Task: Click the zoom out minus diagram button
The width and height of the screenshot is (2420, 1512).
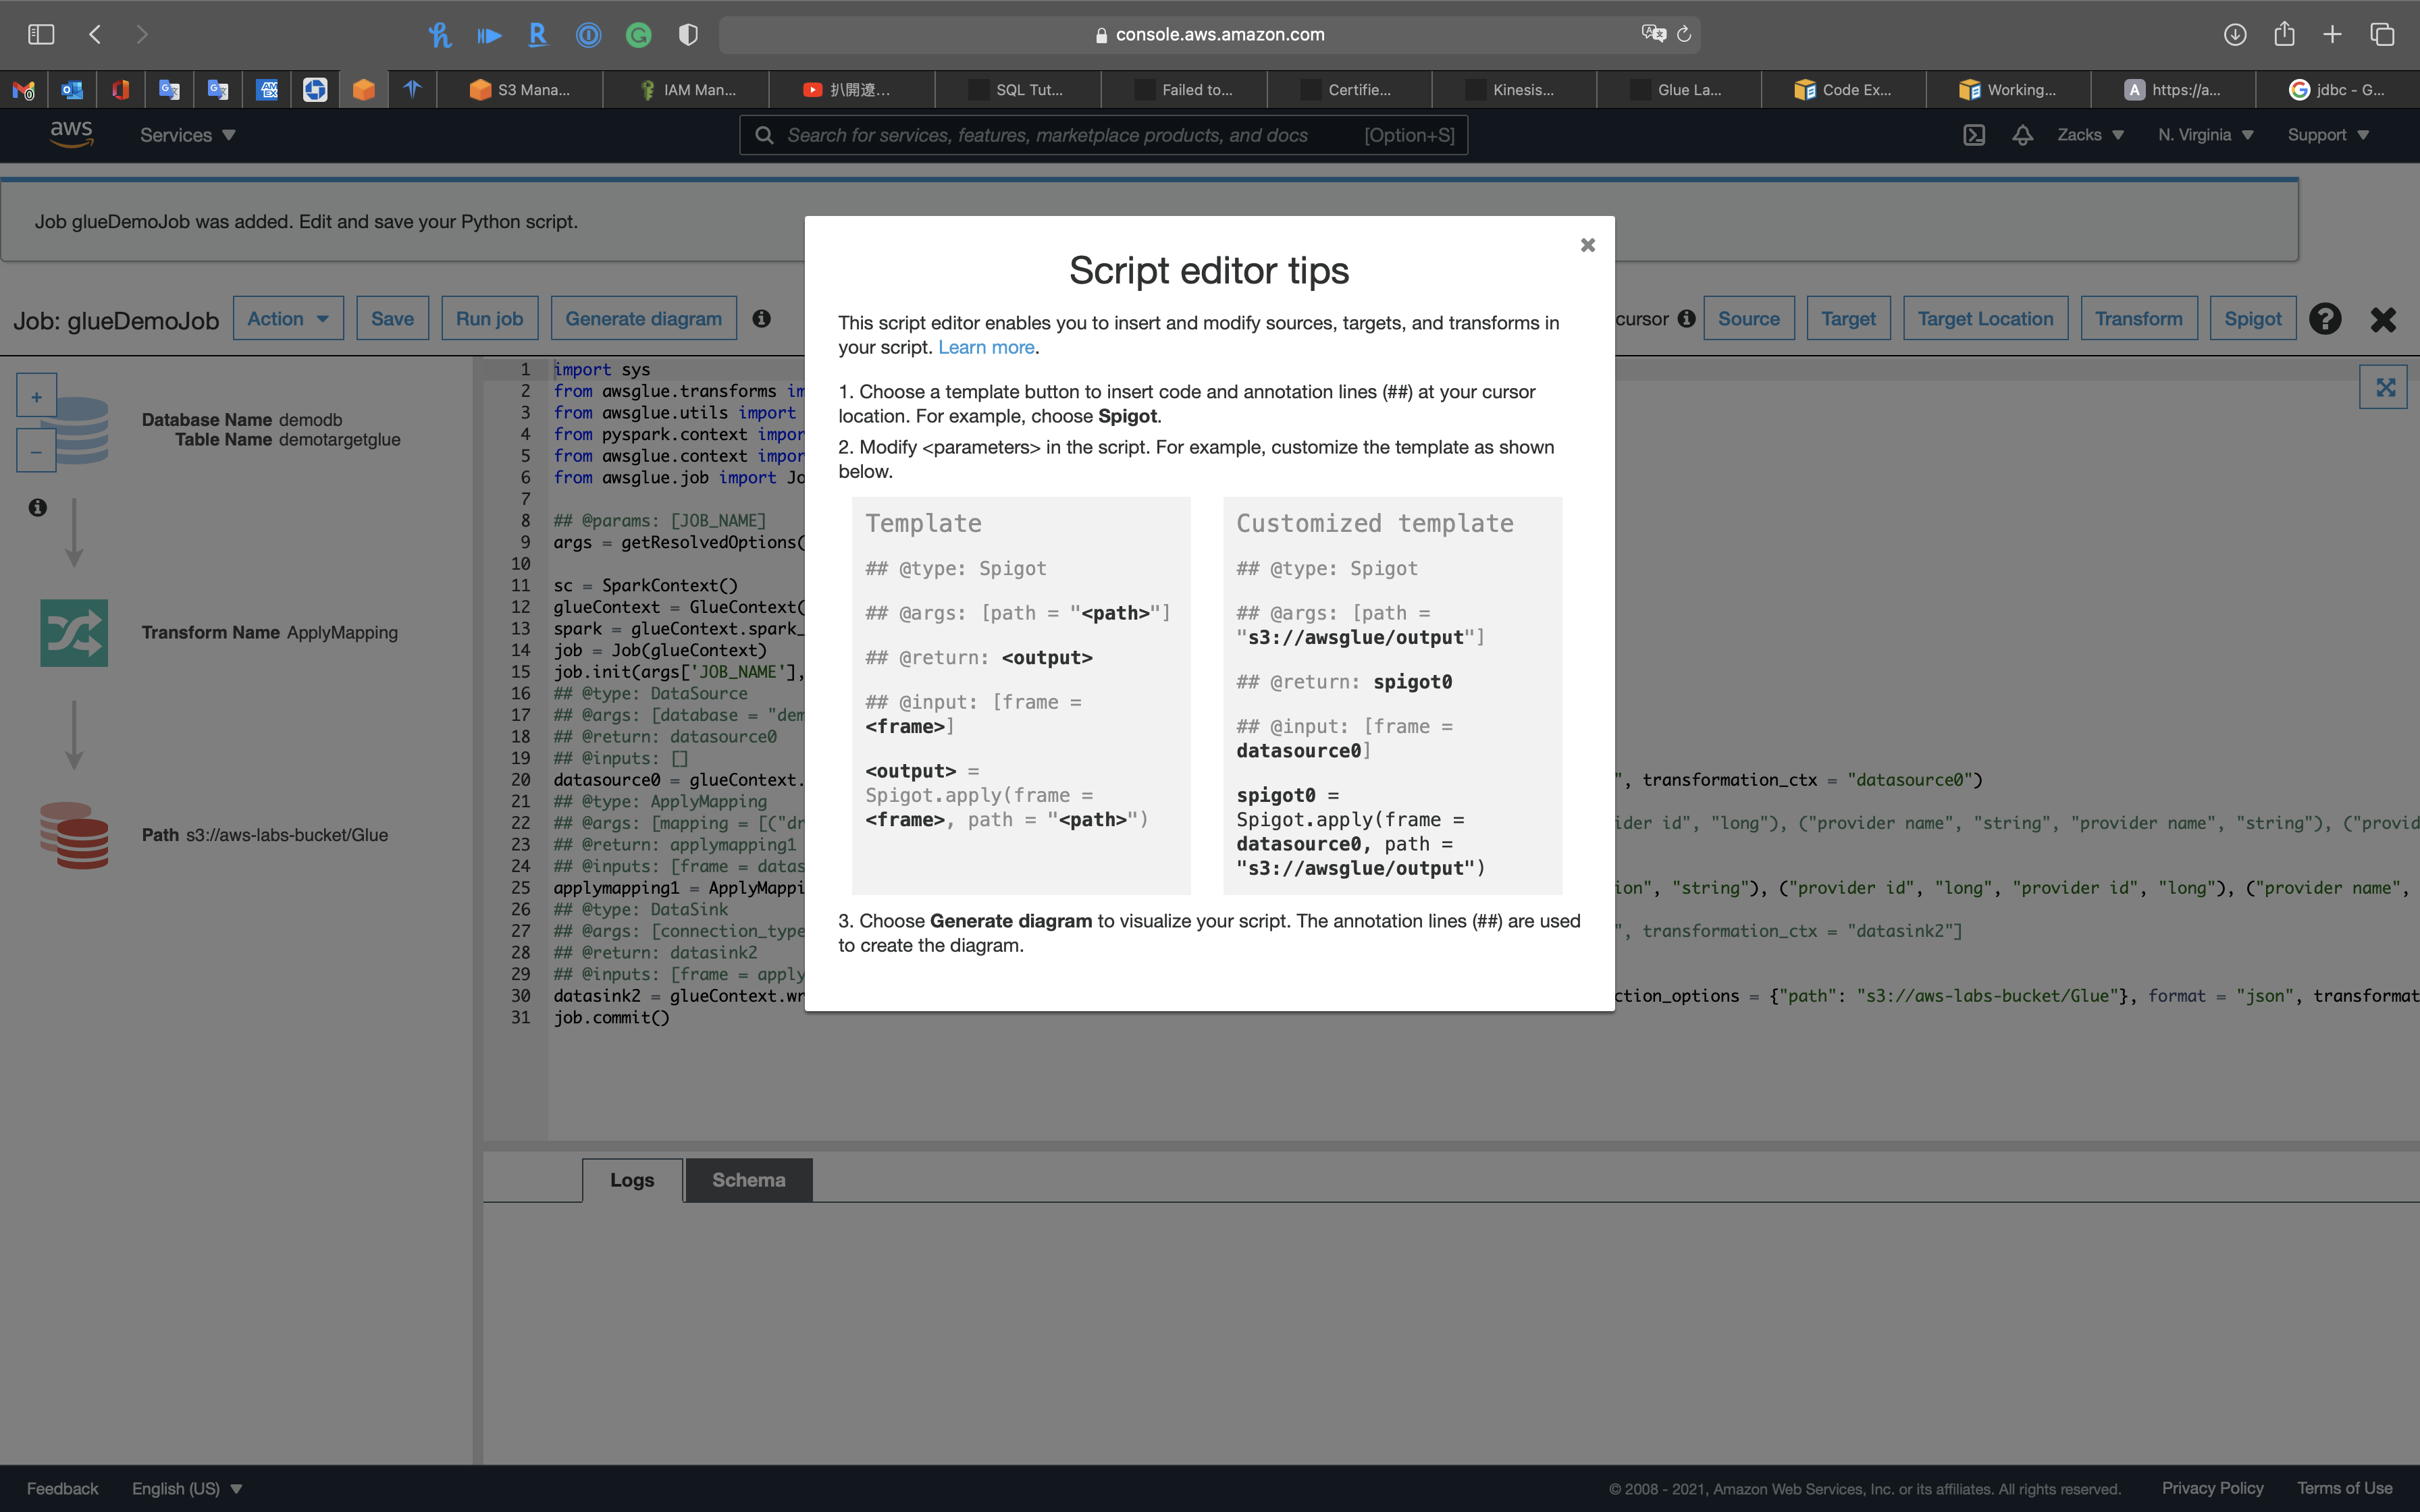Action: click(x=36, y=451)
